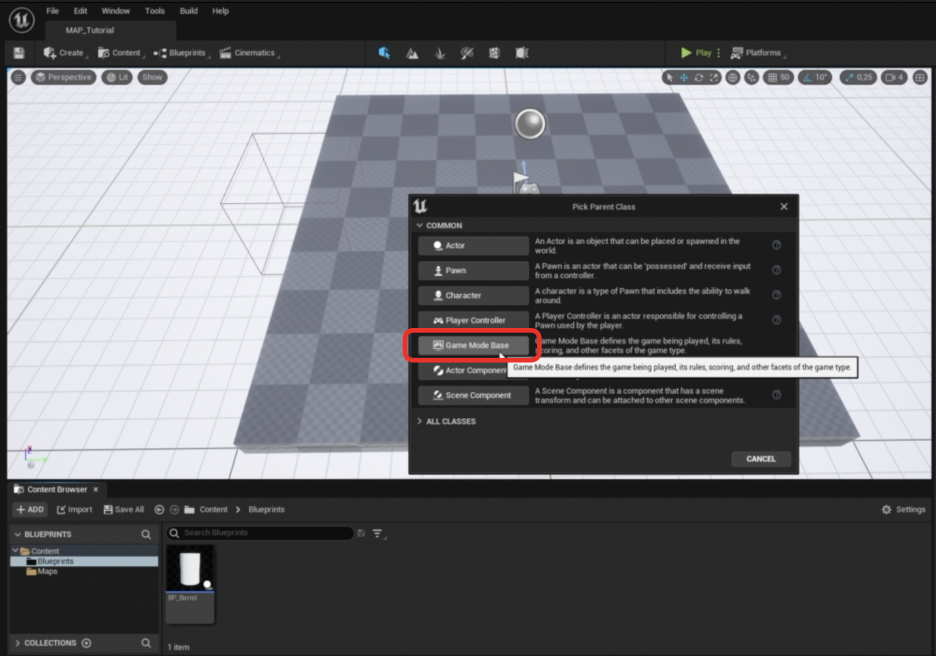The width and height of the screenshot is (936, 656).
Task: Open the Edit menu
Action: pos(80,11)
